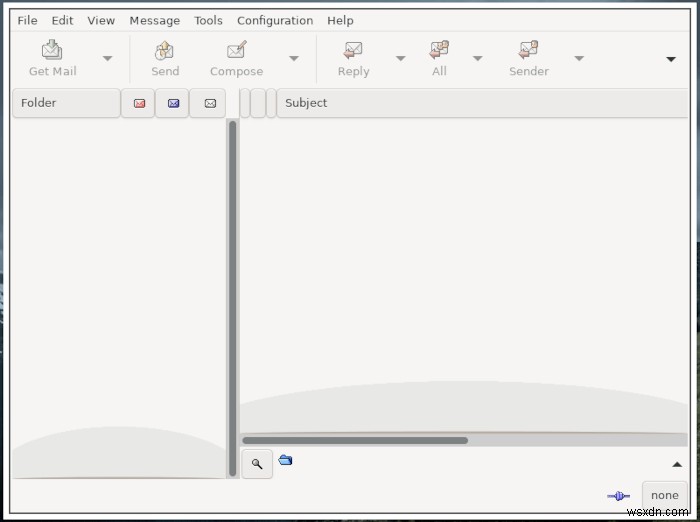Screen dimensions: 700x522
Task: Click the Subject column header
Action: pos(482,103)
